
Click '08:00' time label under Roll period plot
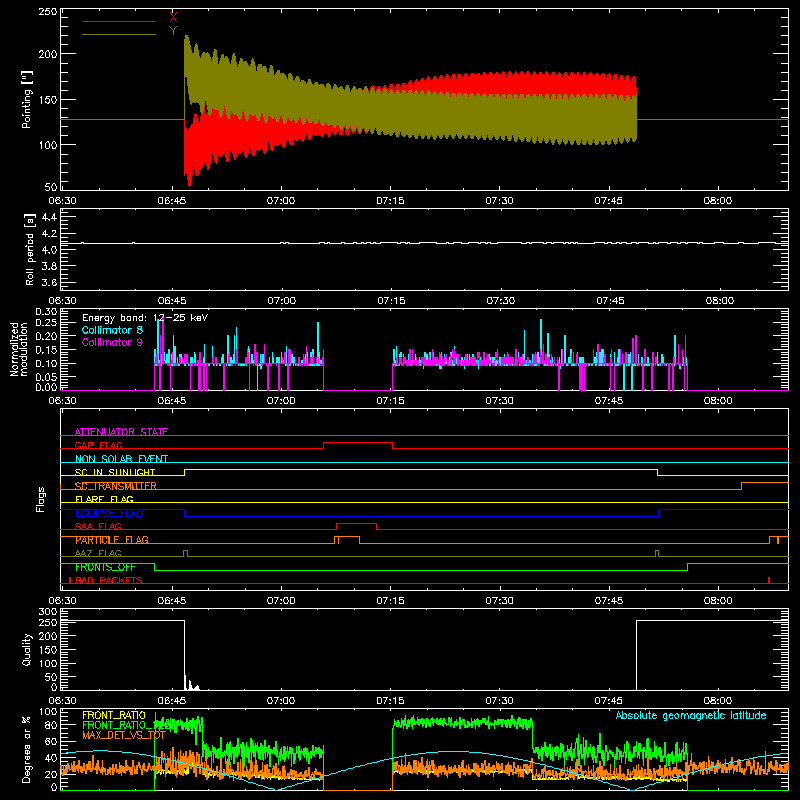click(719, 301)
